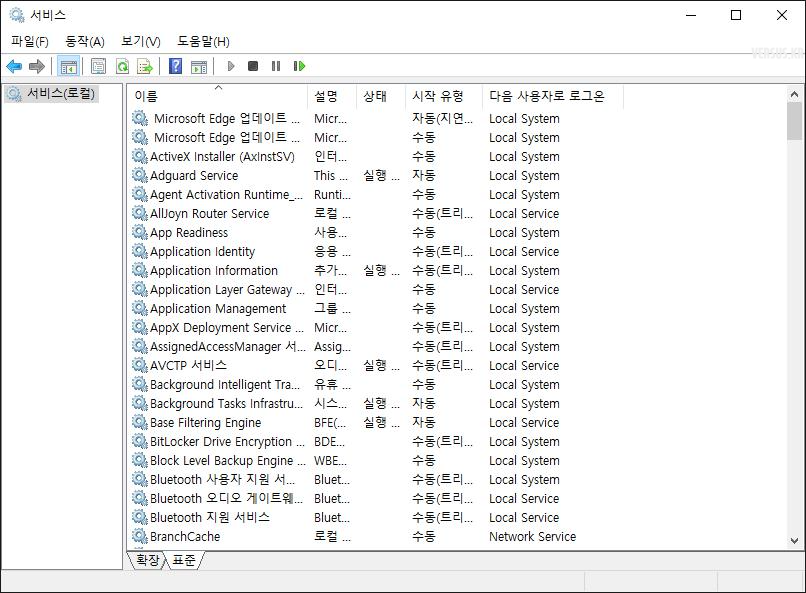This screenshot has height=593, width=806.
Task: Click the gear icon beside BranchCache
Action: [140, 536]
